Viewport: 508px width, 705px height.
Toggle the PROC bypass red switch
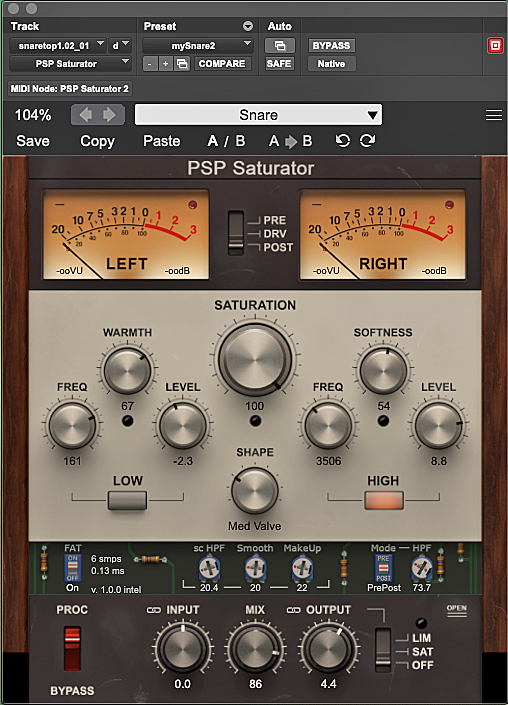72,648
